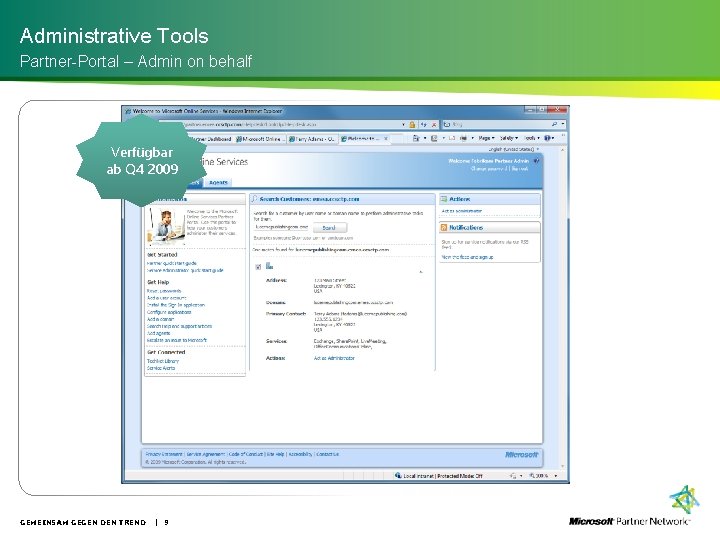The image size is (720, 540).
Task: Click the Print icon in command bar
Action: point(465,138)
